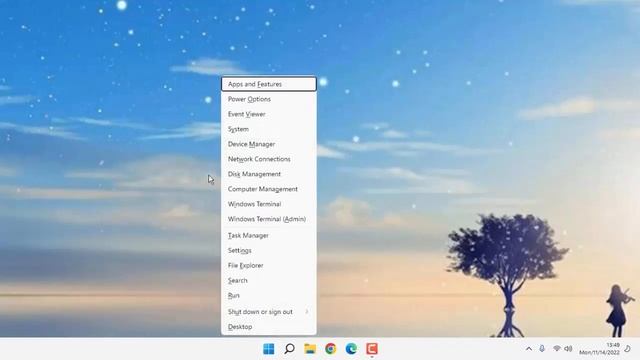Viewport: 640px width, 360px height.
Task: Expand Shut down or sign out submenu
Action: 269,312
